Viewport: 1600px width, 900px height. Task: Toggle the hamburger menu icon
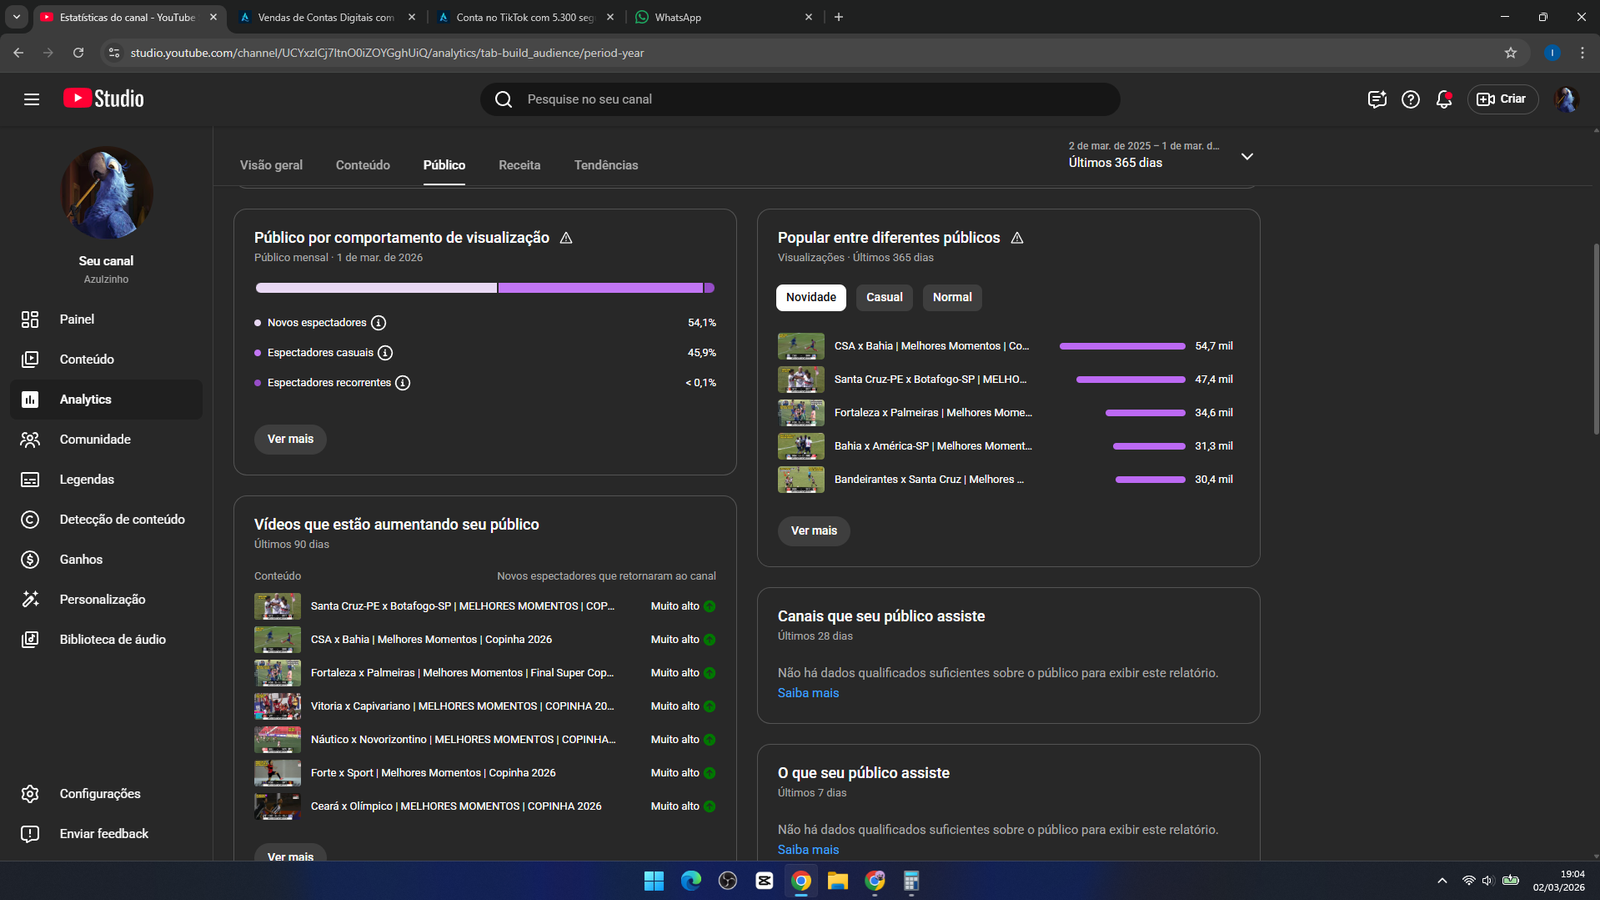pos(32,99)
